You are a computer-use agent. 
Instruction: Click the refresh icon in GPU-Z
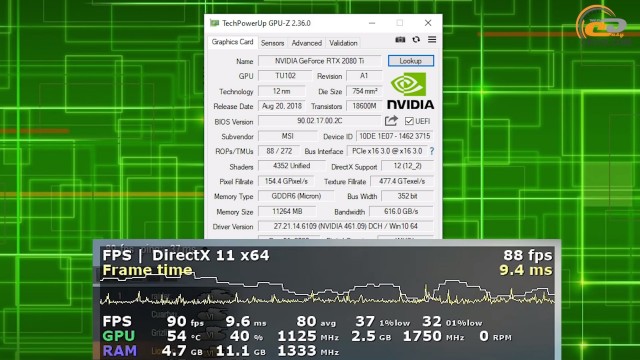click(416, 40)
